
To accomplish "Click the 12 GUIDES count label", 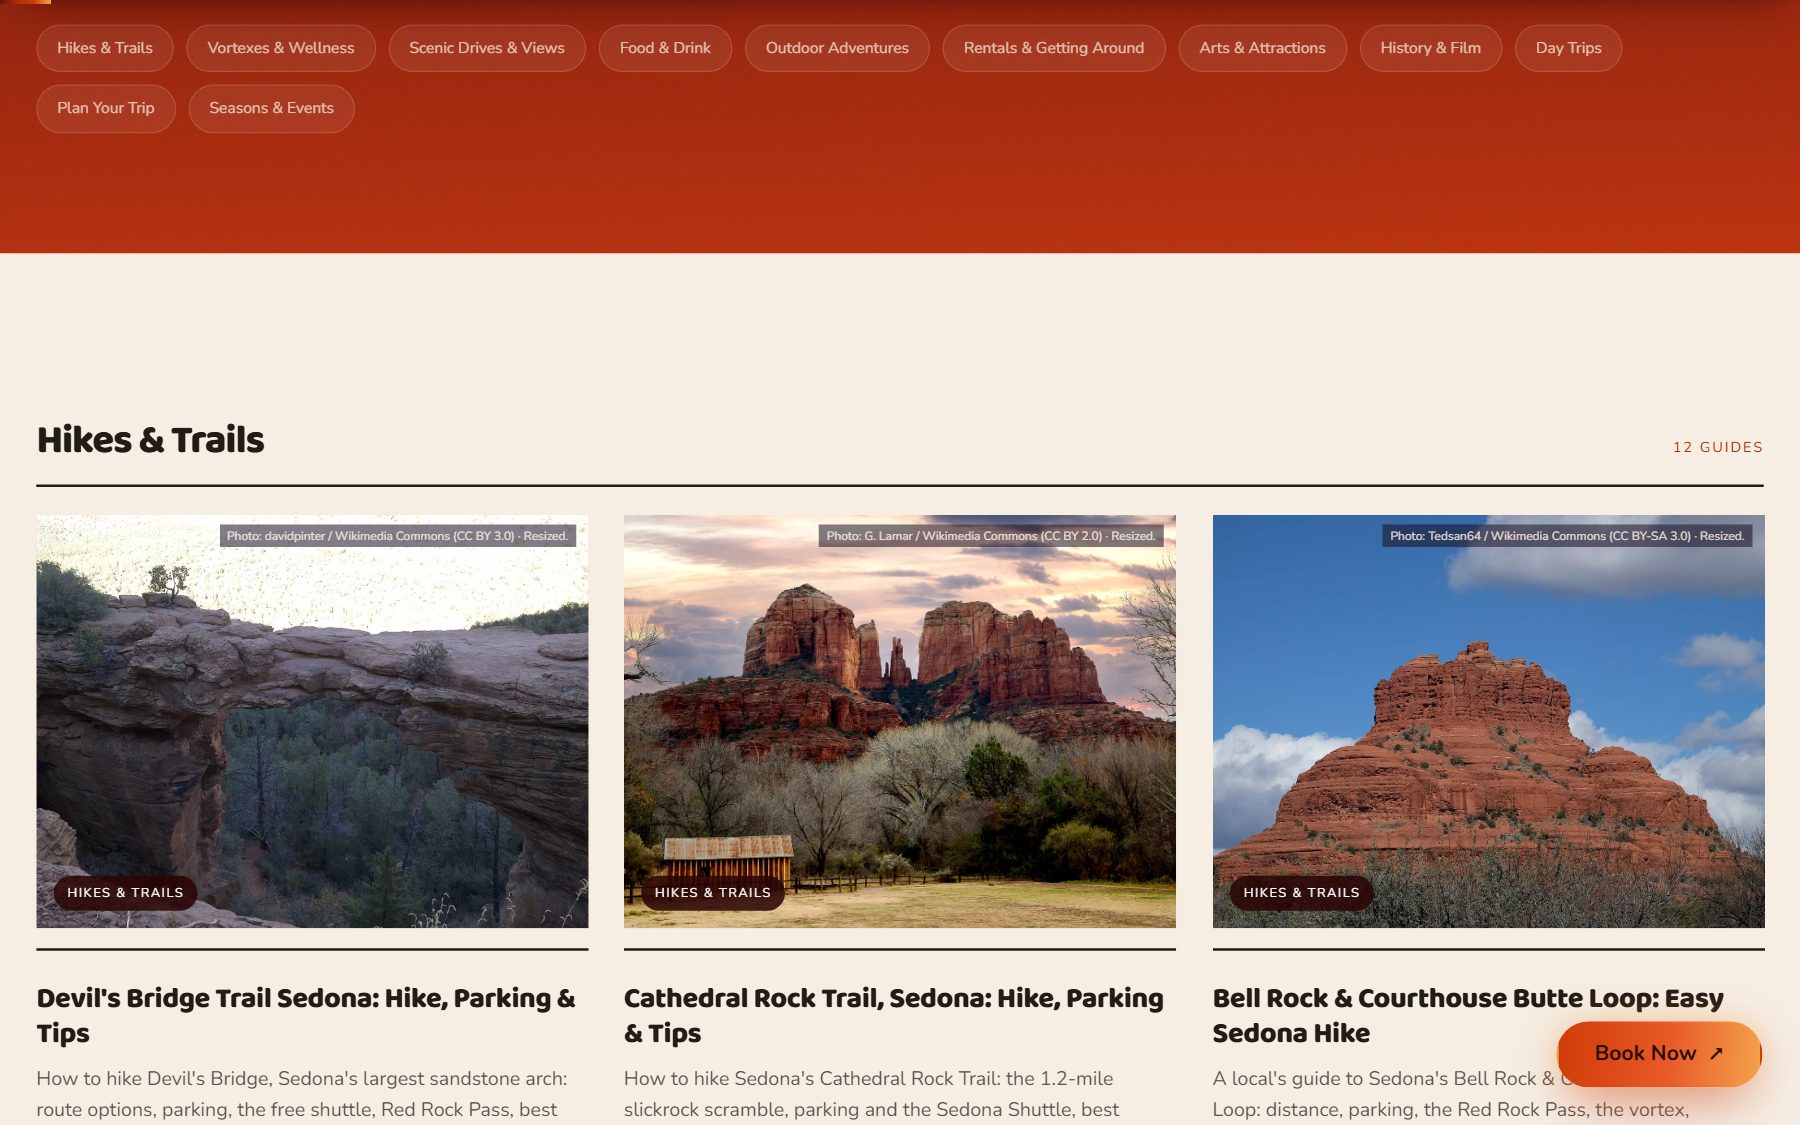I will pos(1718,447).
